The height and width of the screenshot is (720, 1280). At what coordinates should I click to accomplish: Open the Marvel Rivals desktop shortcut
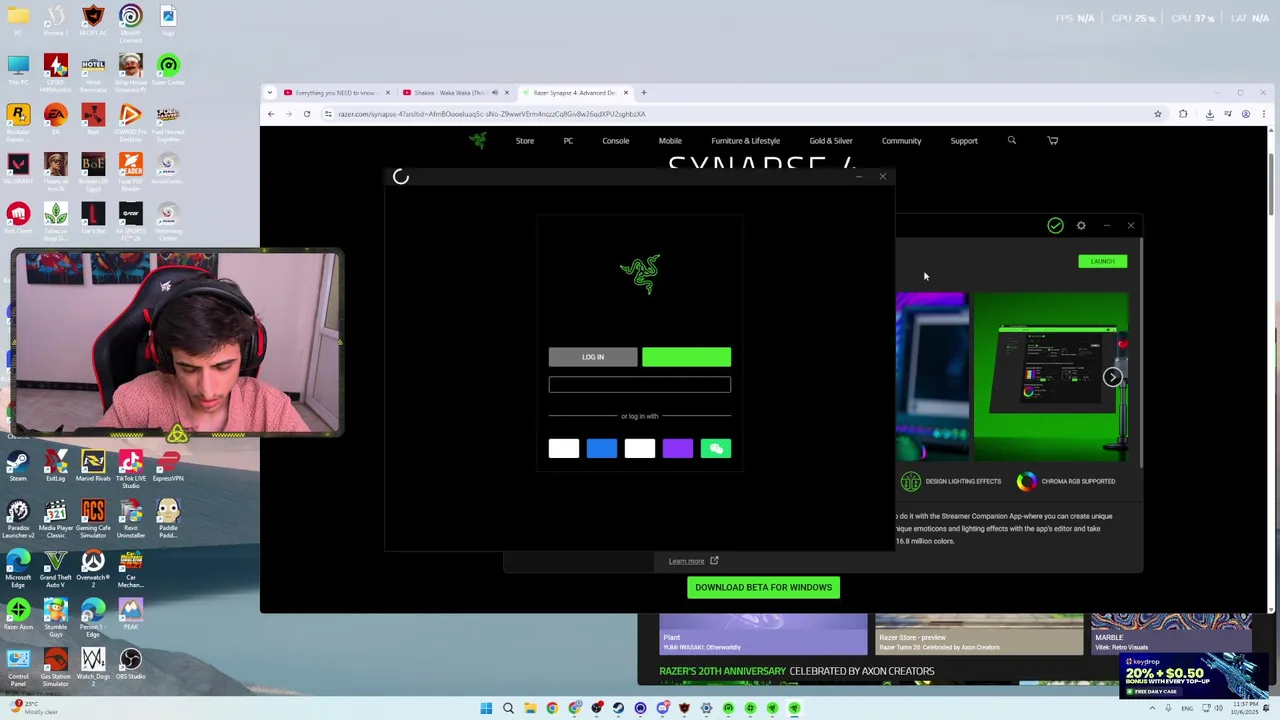(x=93, y=466)
